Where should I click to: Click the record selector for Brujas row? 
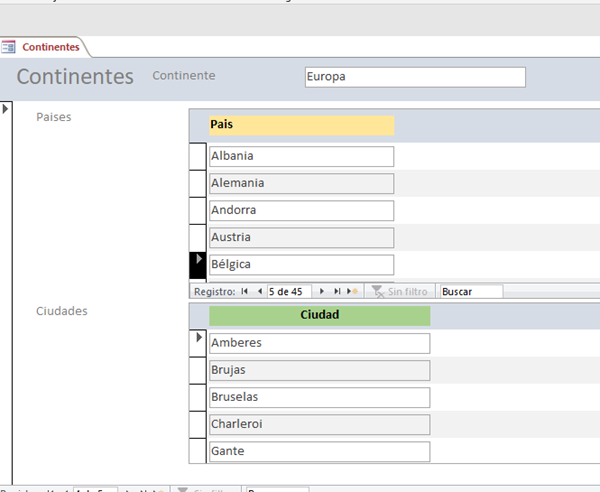[198, 370]
